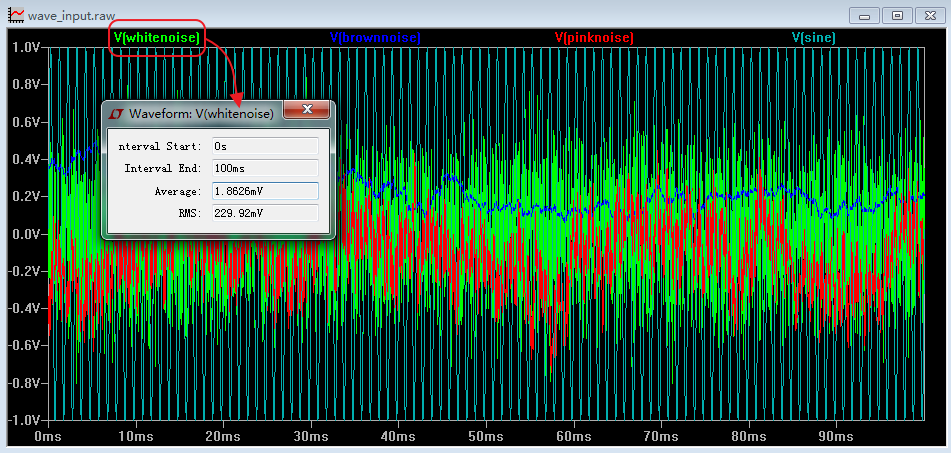Click the 1.0V label on vertical axis
The width and height of the screenshot is (951, 453).
(27, 47)
